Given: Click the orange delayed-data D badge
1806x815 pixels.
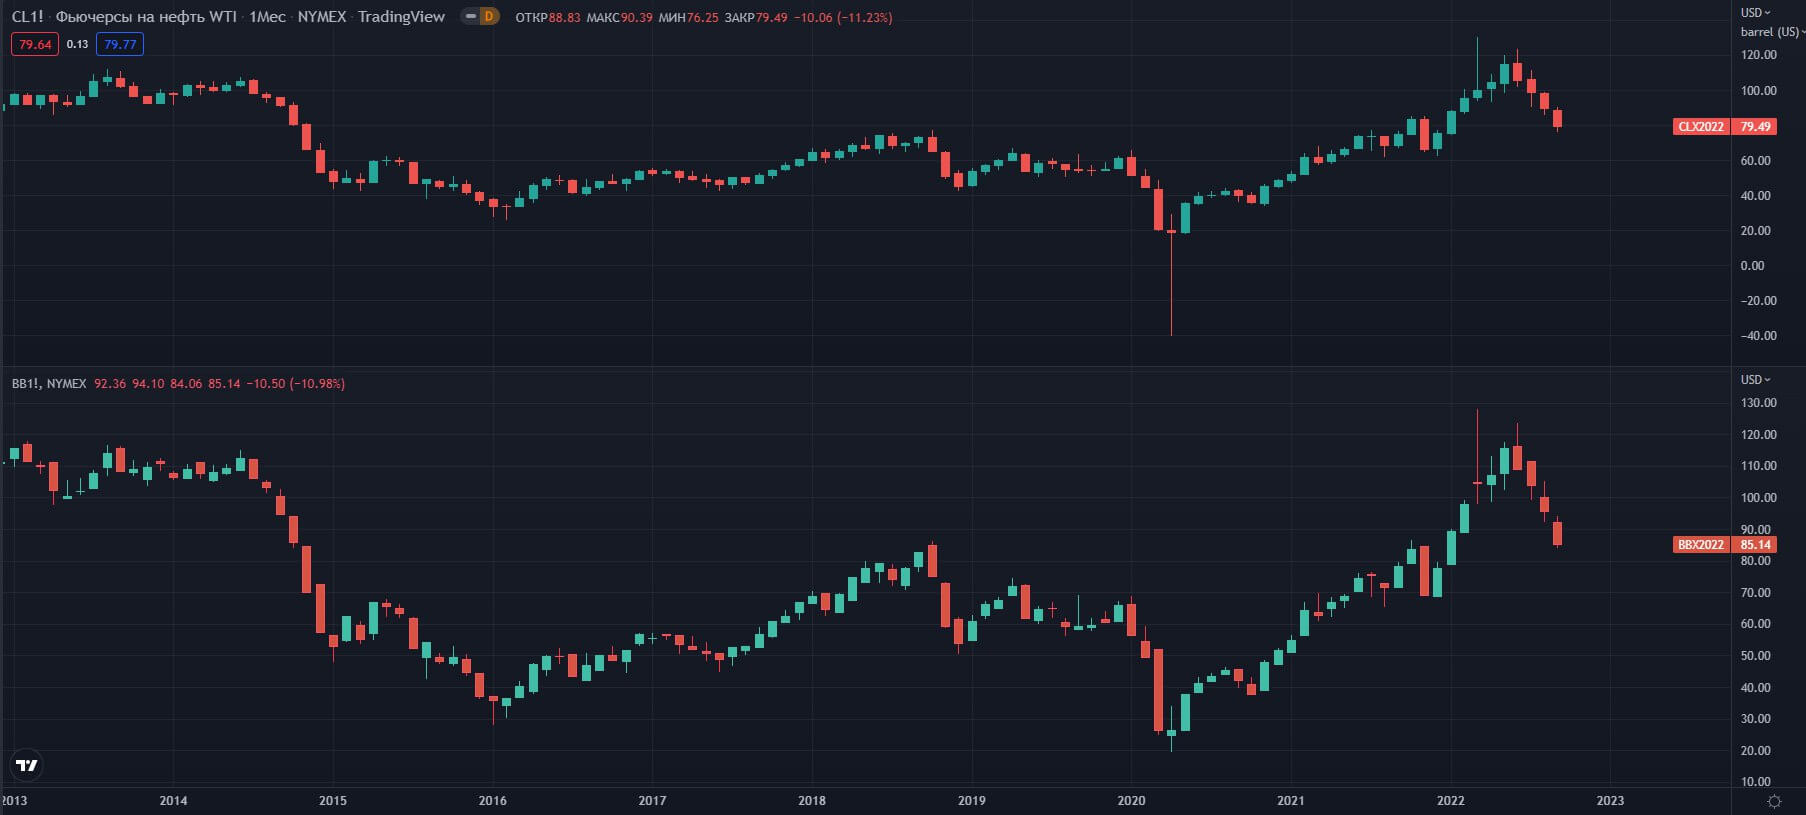Looking at the screenshot, I should tap(489, 16).
